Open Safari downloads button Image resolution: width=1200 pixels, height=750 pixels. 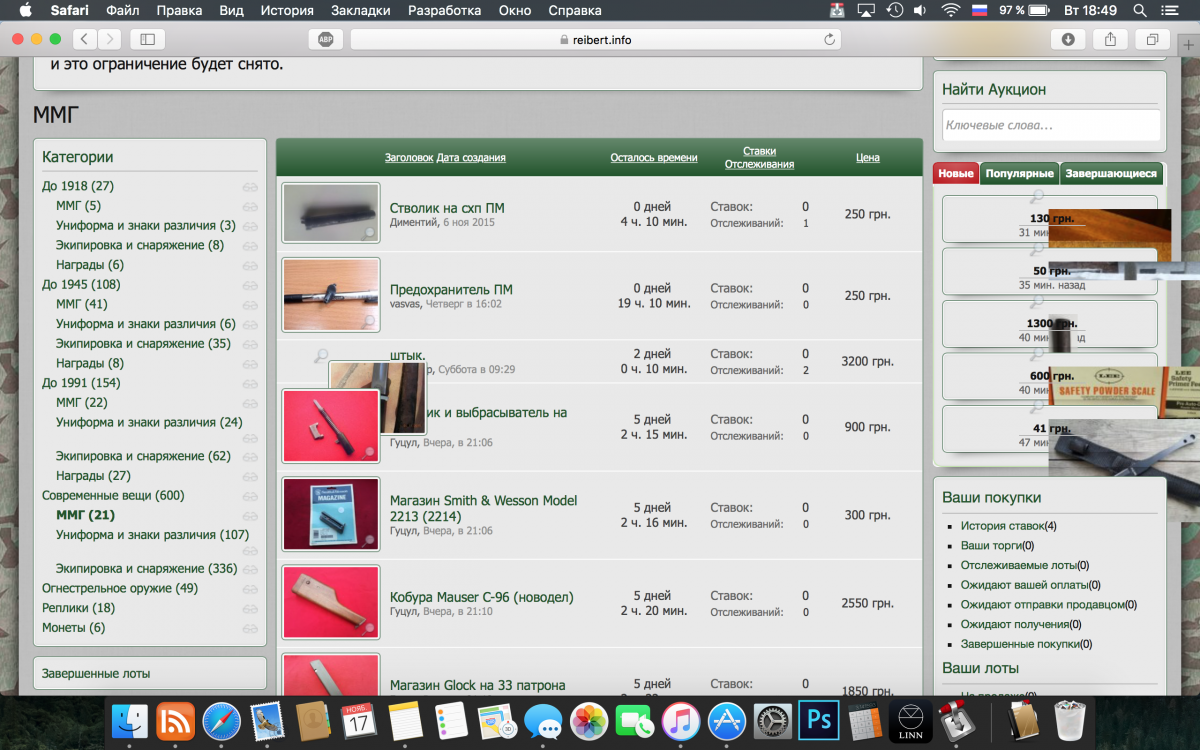coord(1068,39)
